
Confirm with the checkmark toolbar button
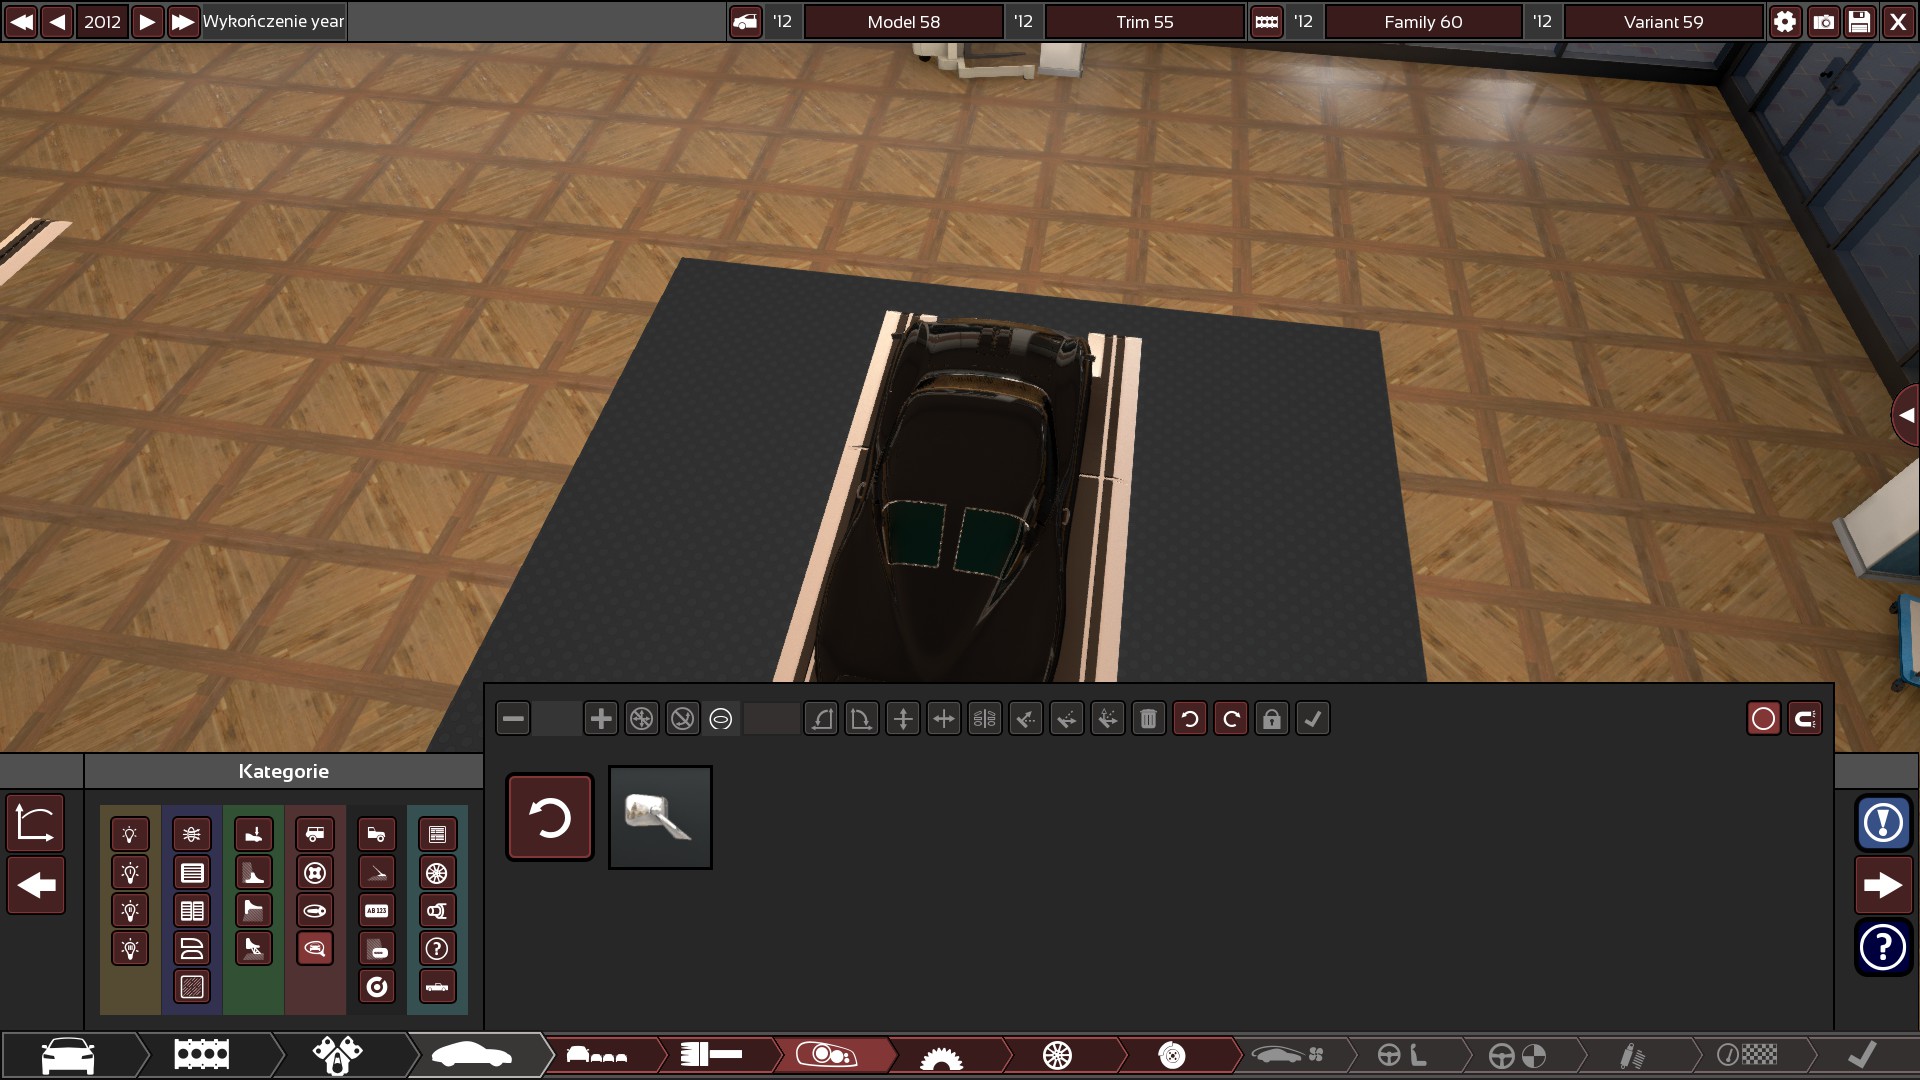click(1313, 719)
